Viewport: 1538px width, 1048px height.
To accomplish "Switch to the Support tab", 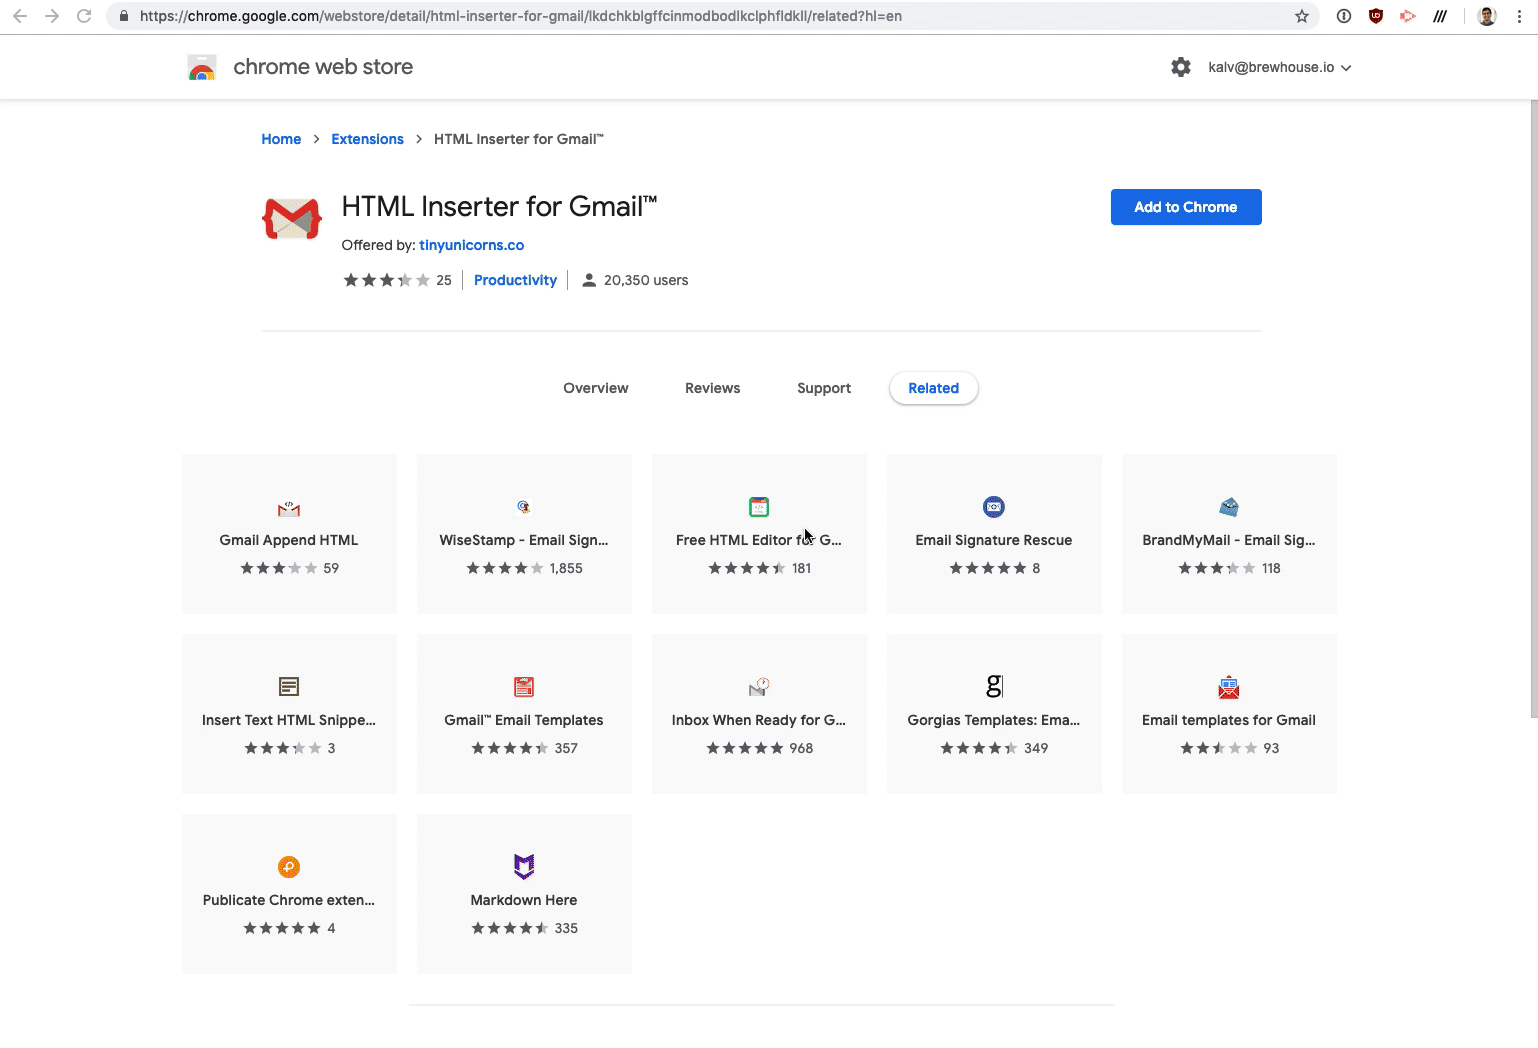I will pos(824,388).
